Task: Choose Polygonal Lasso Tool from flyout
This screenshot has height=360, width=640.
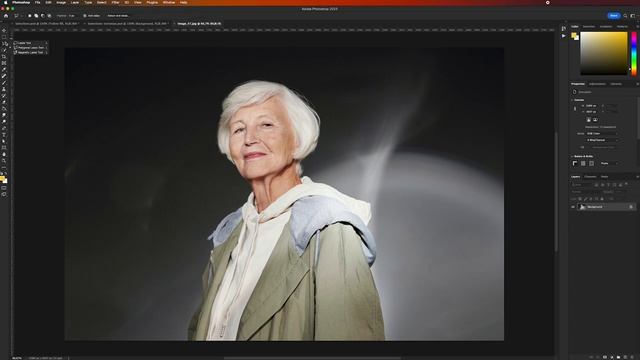Action: [31, 48]
